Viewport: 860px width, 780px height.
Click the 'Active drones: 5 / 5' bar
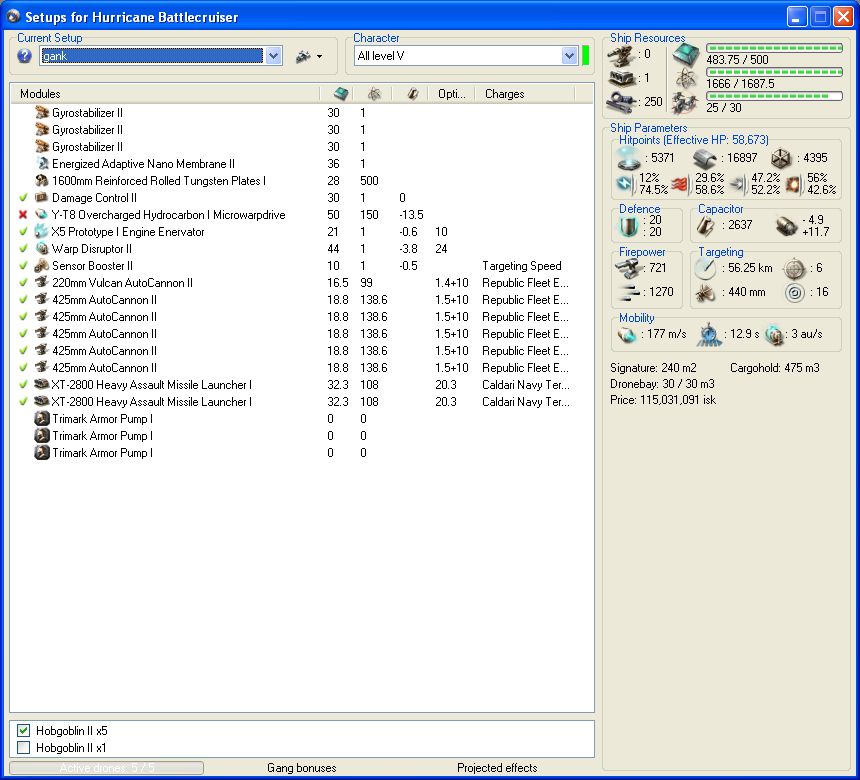[106, 767]
